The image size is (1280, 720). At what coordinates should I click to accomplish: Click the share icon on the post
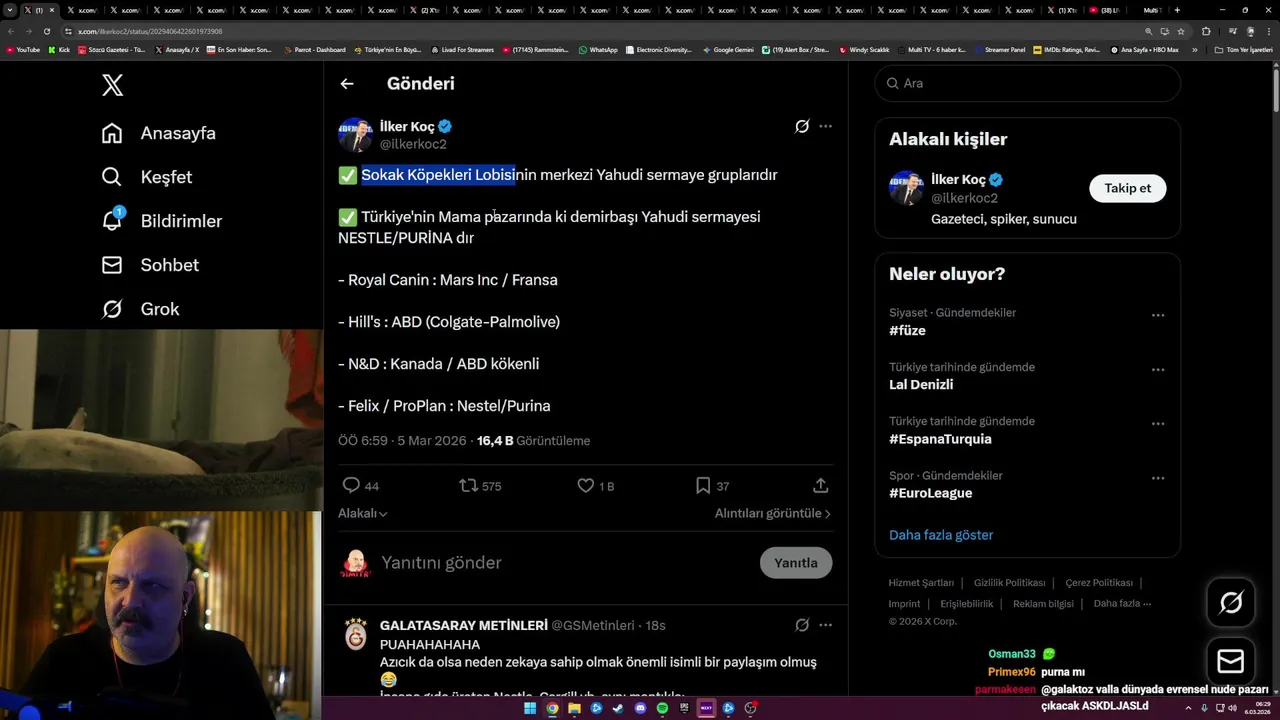[821, 486]
